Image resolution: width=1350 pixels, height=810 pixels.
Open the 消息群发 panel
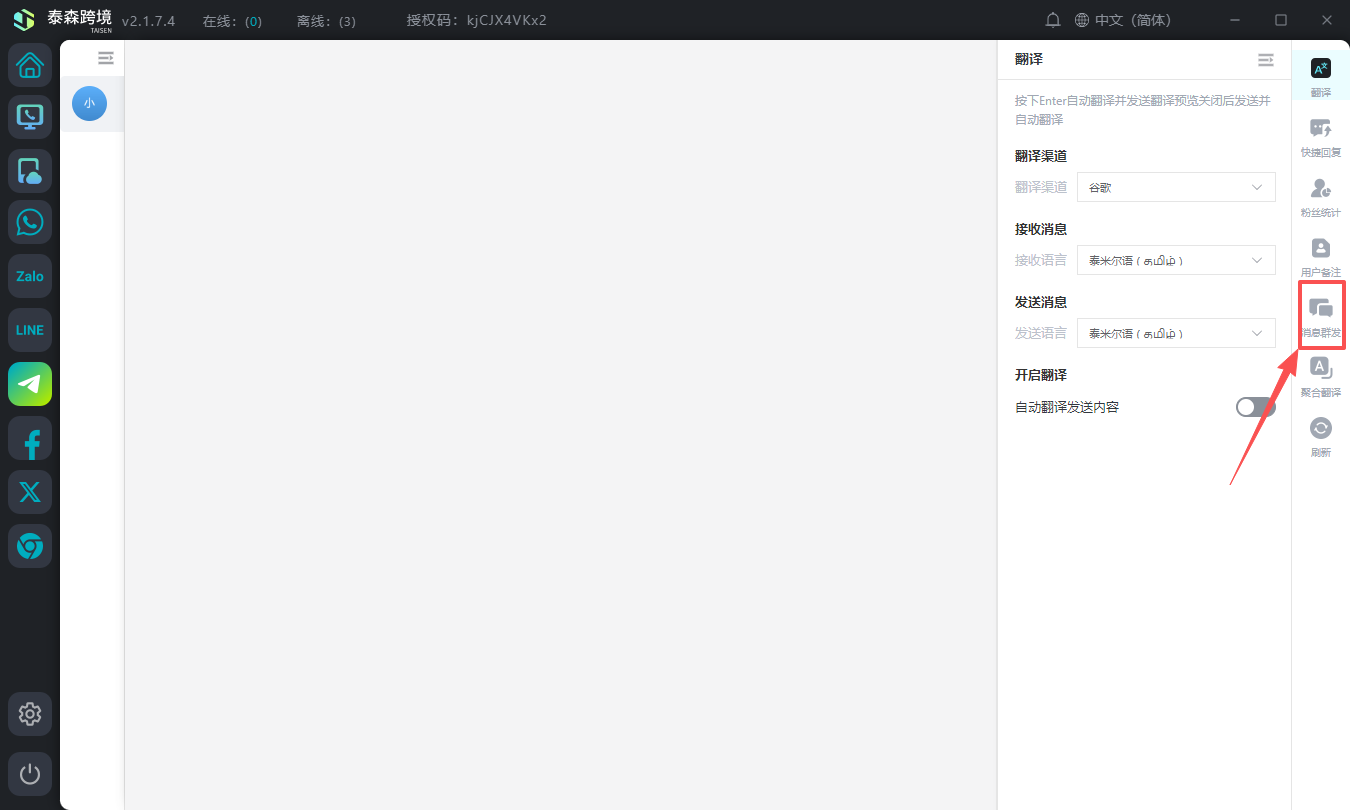[1320, 316]
